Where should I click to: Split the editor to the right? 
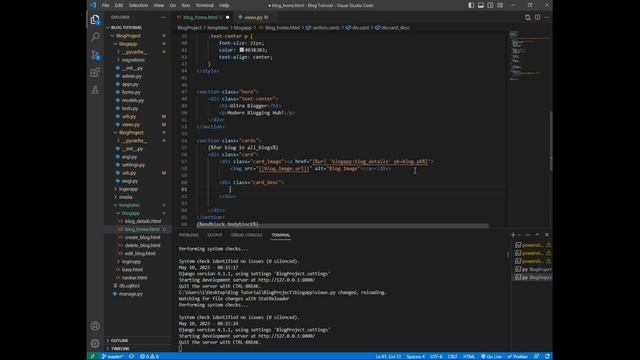[x=538, y=17]
